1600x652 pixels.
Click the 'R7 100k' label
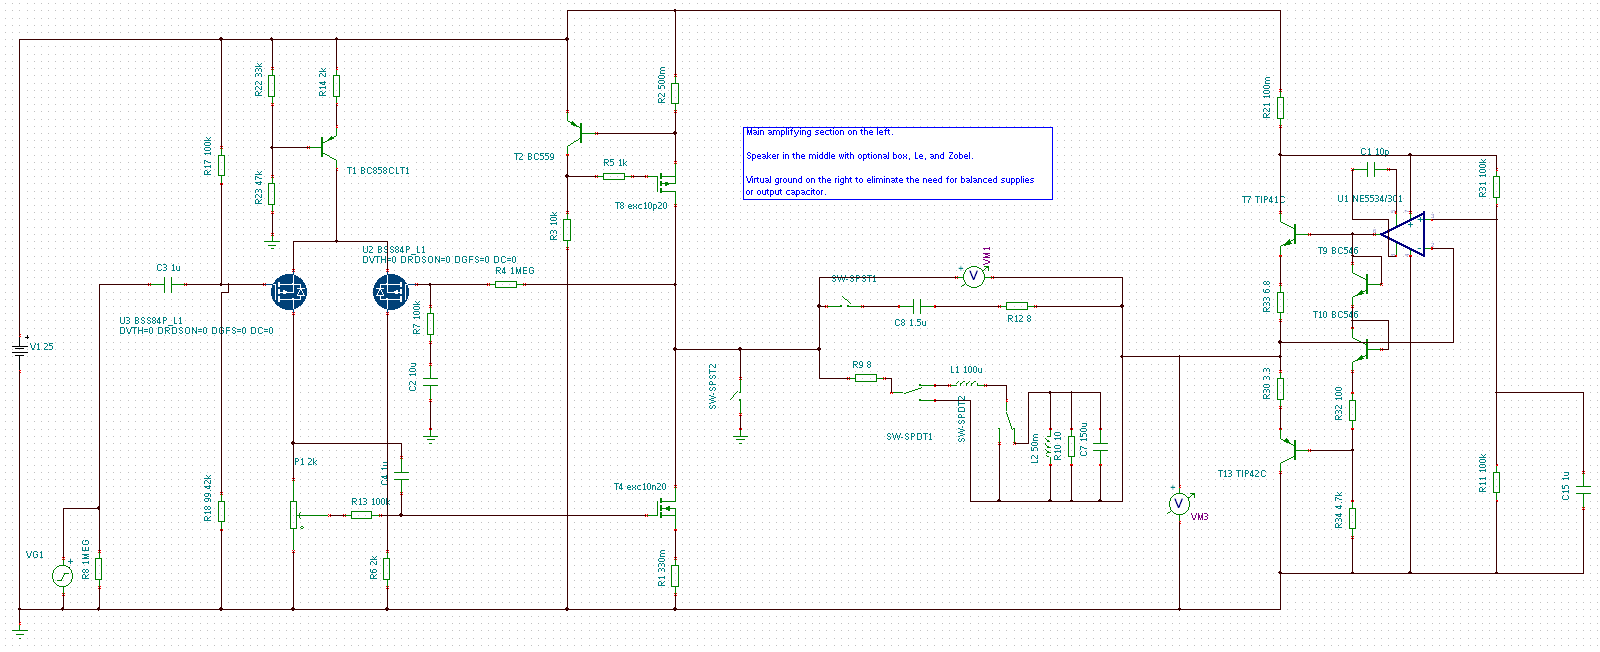click(417, 318)
